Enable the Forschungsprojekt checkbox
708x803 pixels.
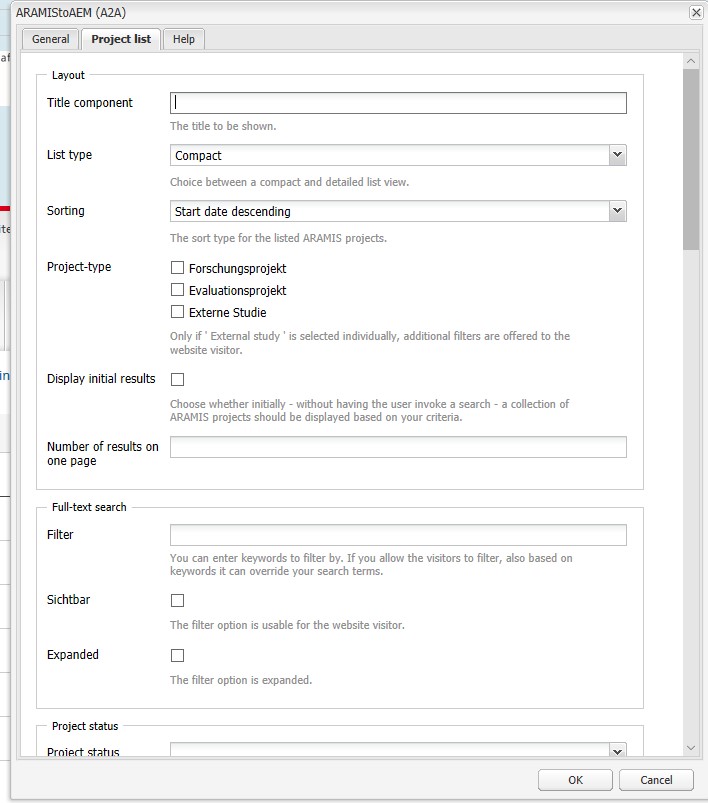tap(178, 268)
